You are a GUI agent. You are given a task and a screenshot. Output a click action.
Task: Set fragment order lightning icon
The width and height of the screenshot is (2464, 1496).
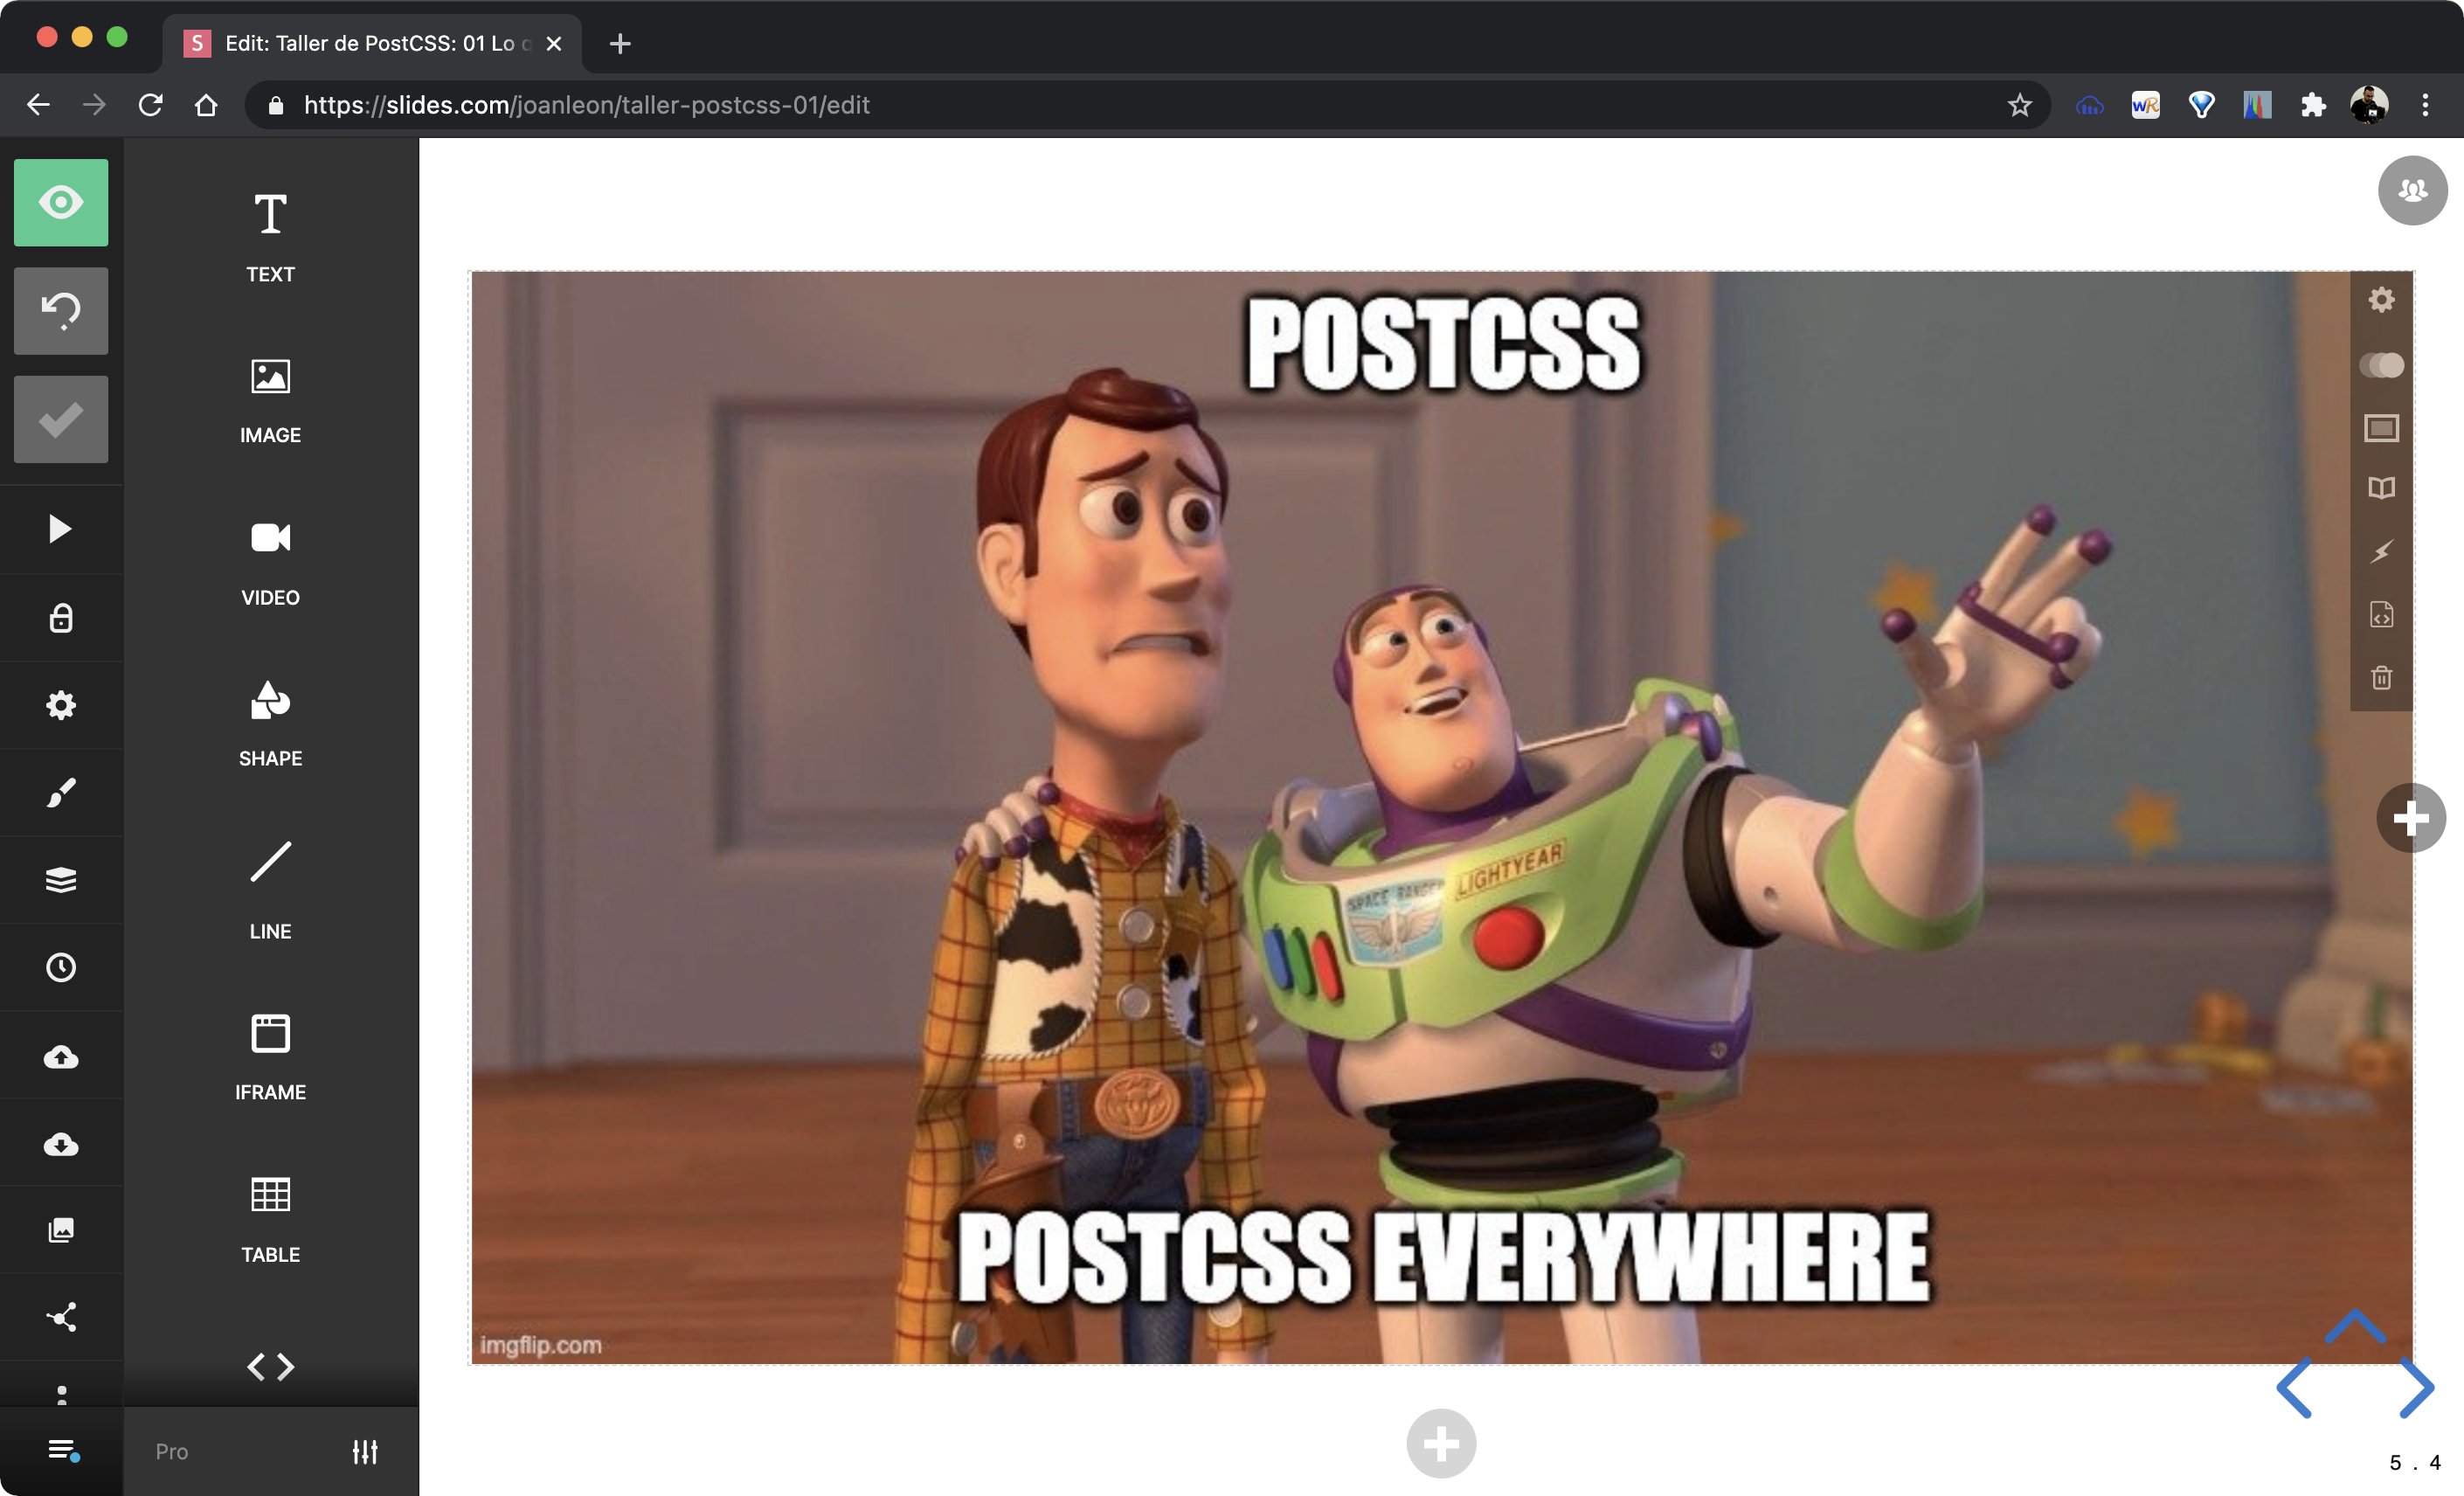coord(2381,551)
